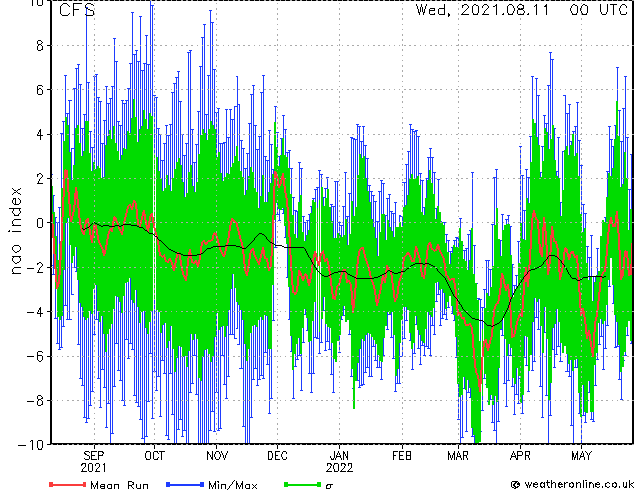Viewport: 634px width, 490px height.
Task: Click the MAR month label
Action: (x=458, y=456)
